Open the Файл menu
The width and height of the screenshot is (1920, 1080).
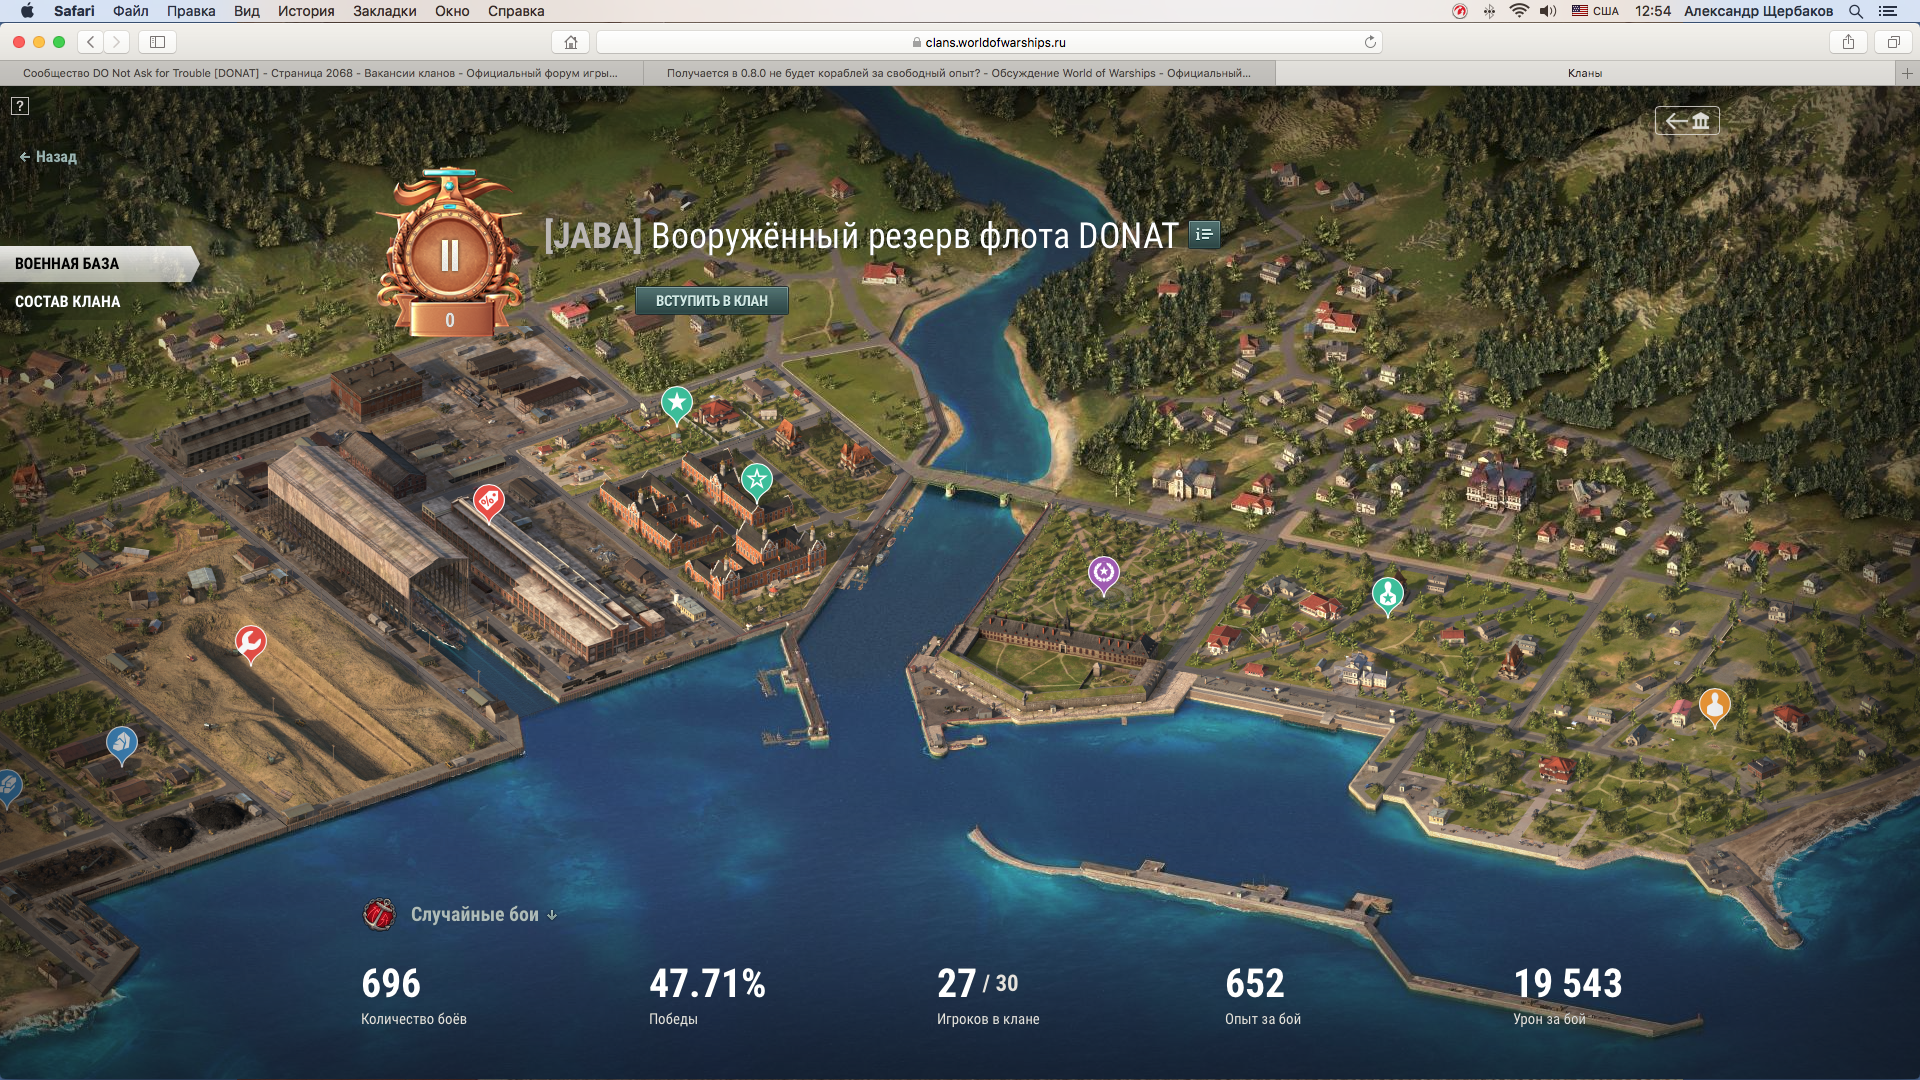click(131, 11)
